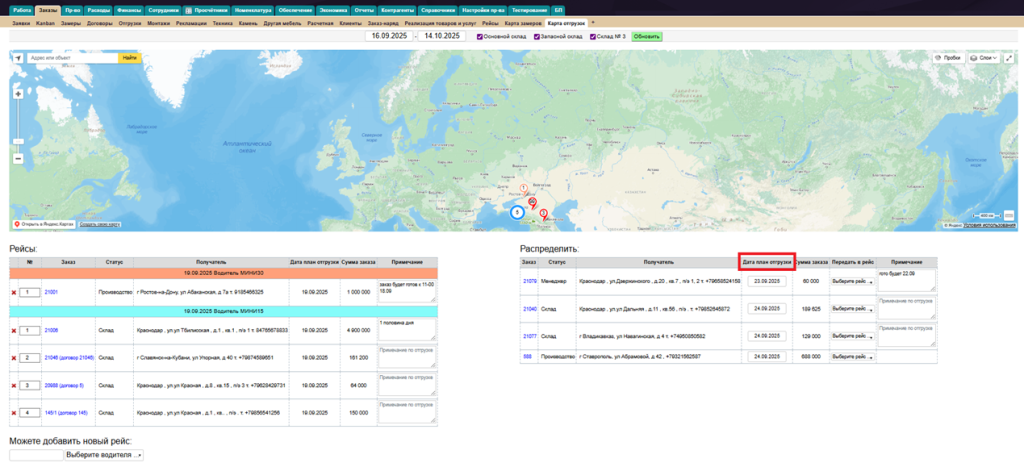Open the Финансы top menu tab
Screen dimensions: 1024x467
pyautogui.click(x=129, y=9)
